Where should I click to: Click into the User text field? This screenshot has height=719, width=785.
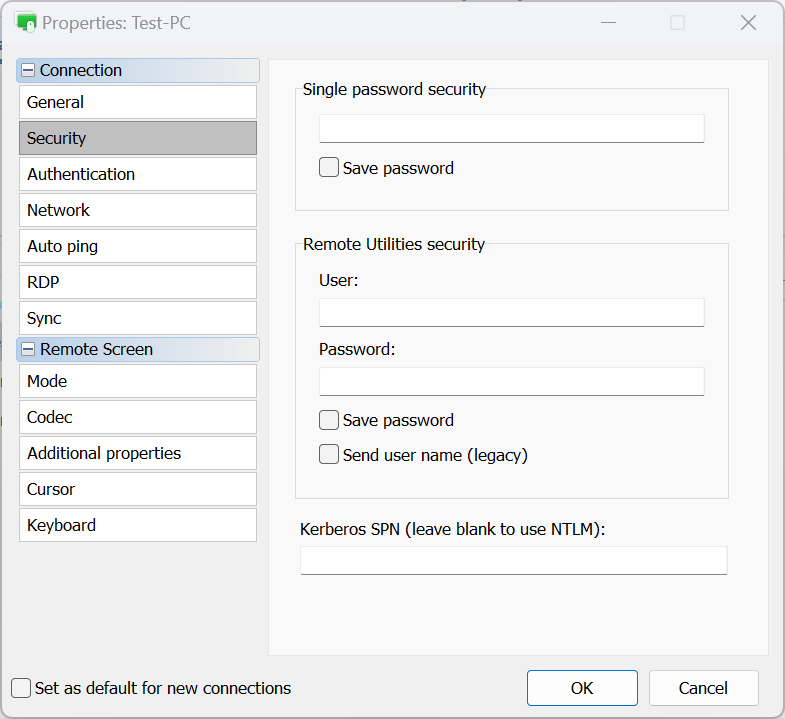(511, 312)
